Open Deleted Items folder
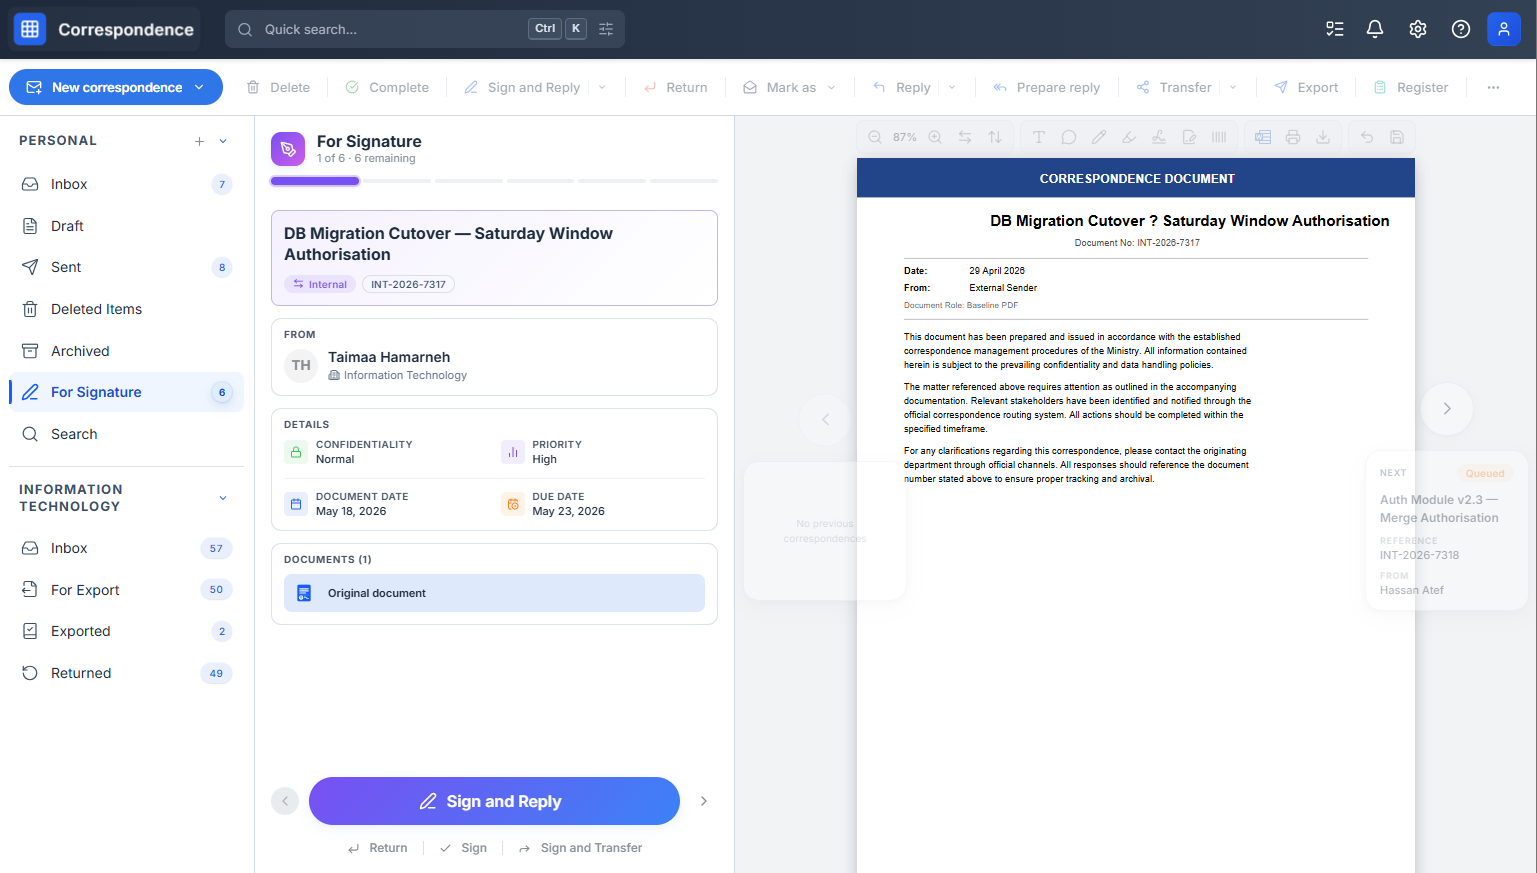1537x873 pixels. 126,309
